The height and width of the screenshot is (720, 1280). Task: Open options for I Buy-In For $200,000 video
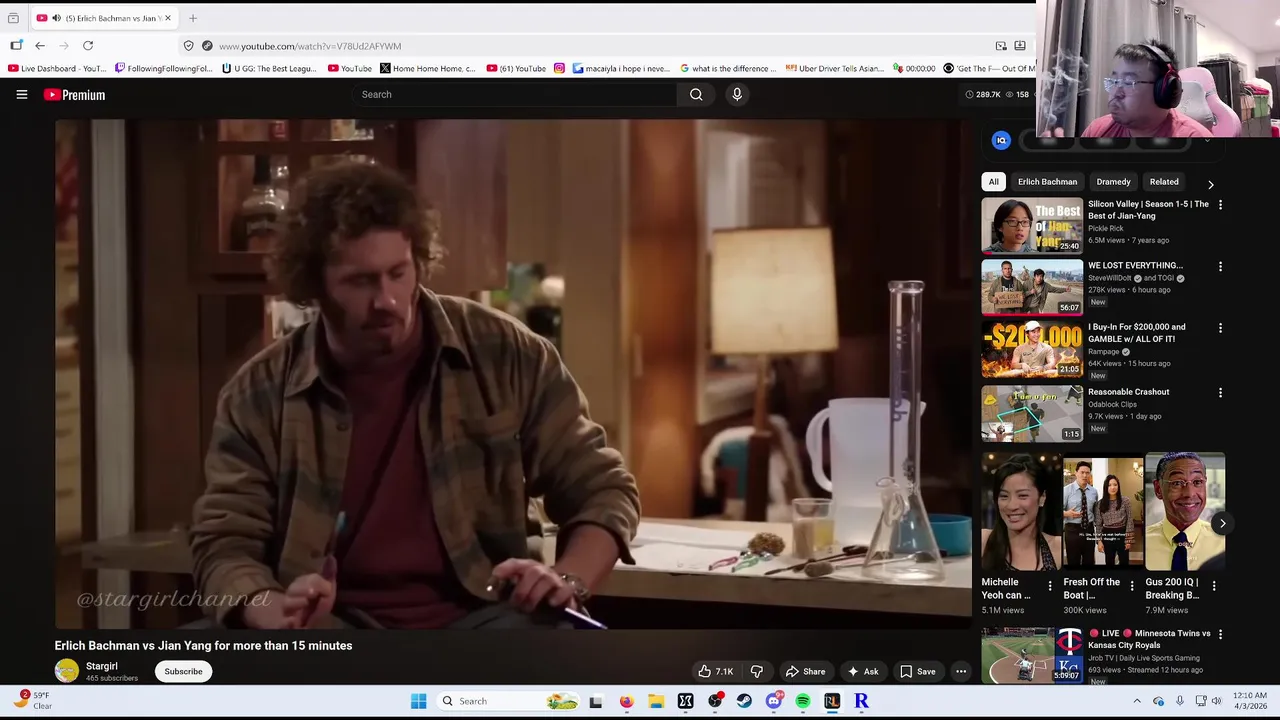click(x=1220, y=328)
